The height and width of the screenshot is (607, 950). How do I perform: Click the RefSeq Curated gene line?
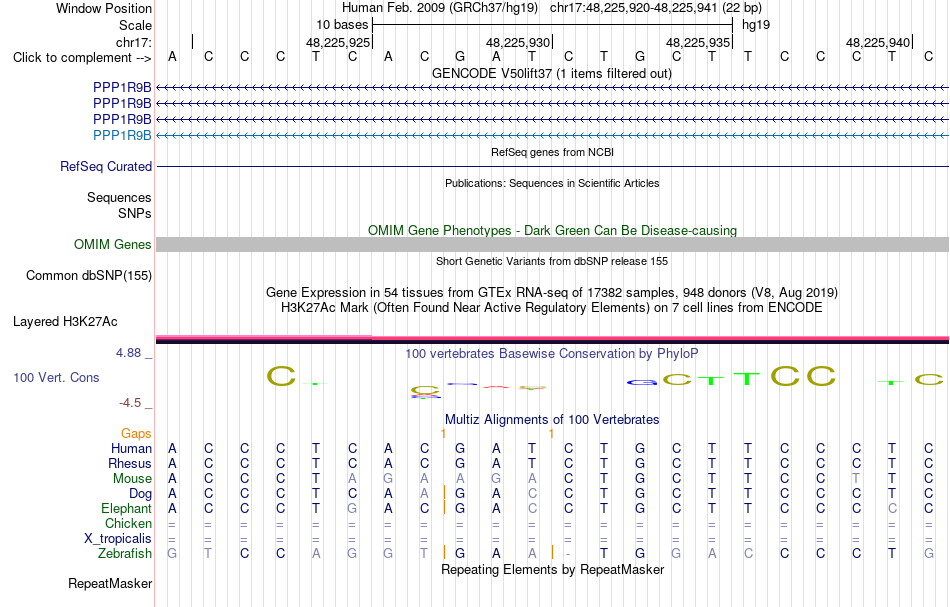pos(552,166)
